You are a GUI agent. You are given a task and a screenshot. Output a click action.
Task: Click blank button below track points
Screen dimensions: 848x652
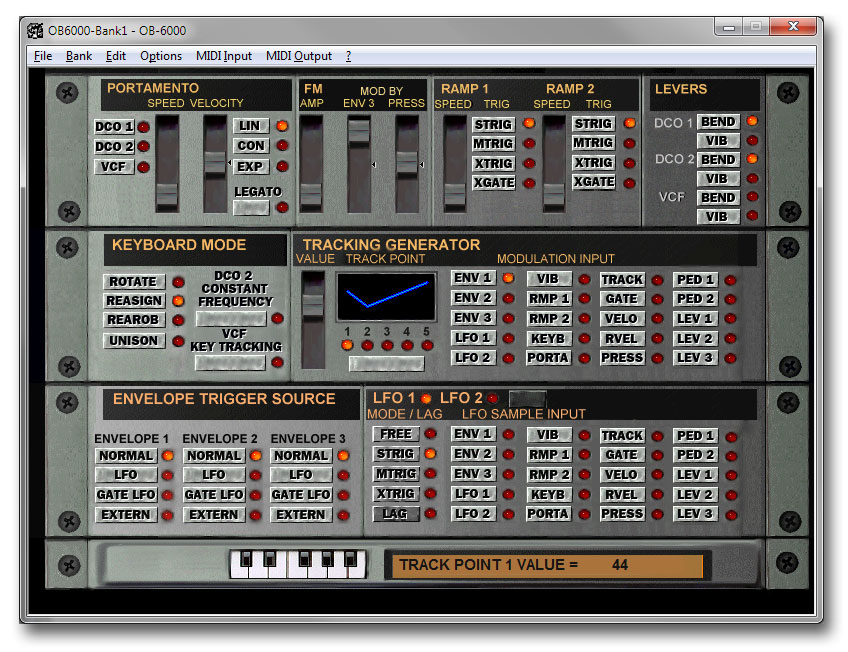386,364
